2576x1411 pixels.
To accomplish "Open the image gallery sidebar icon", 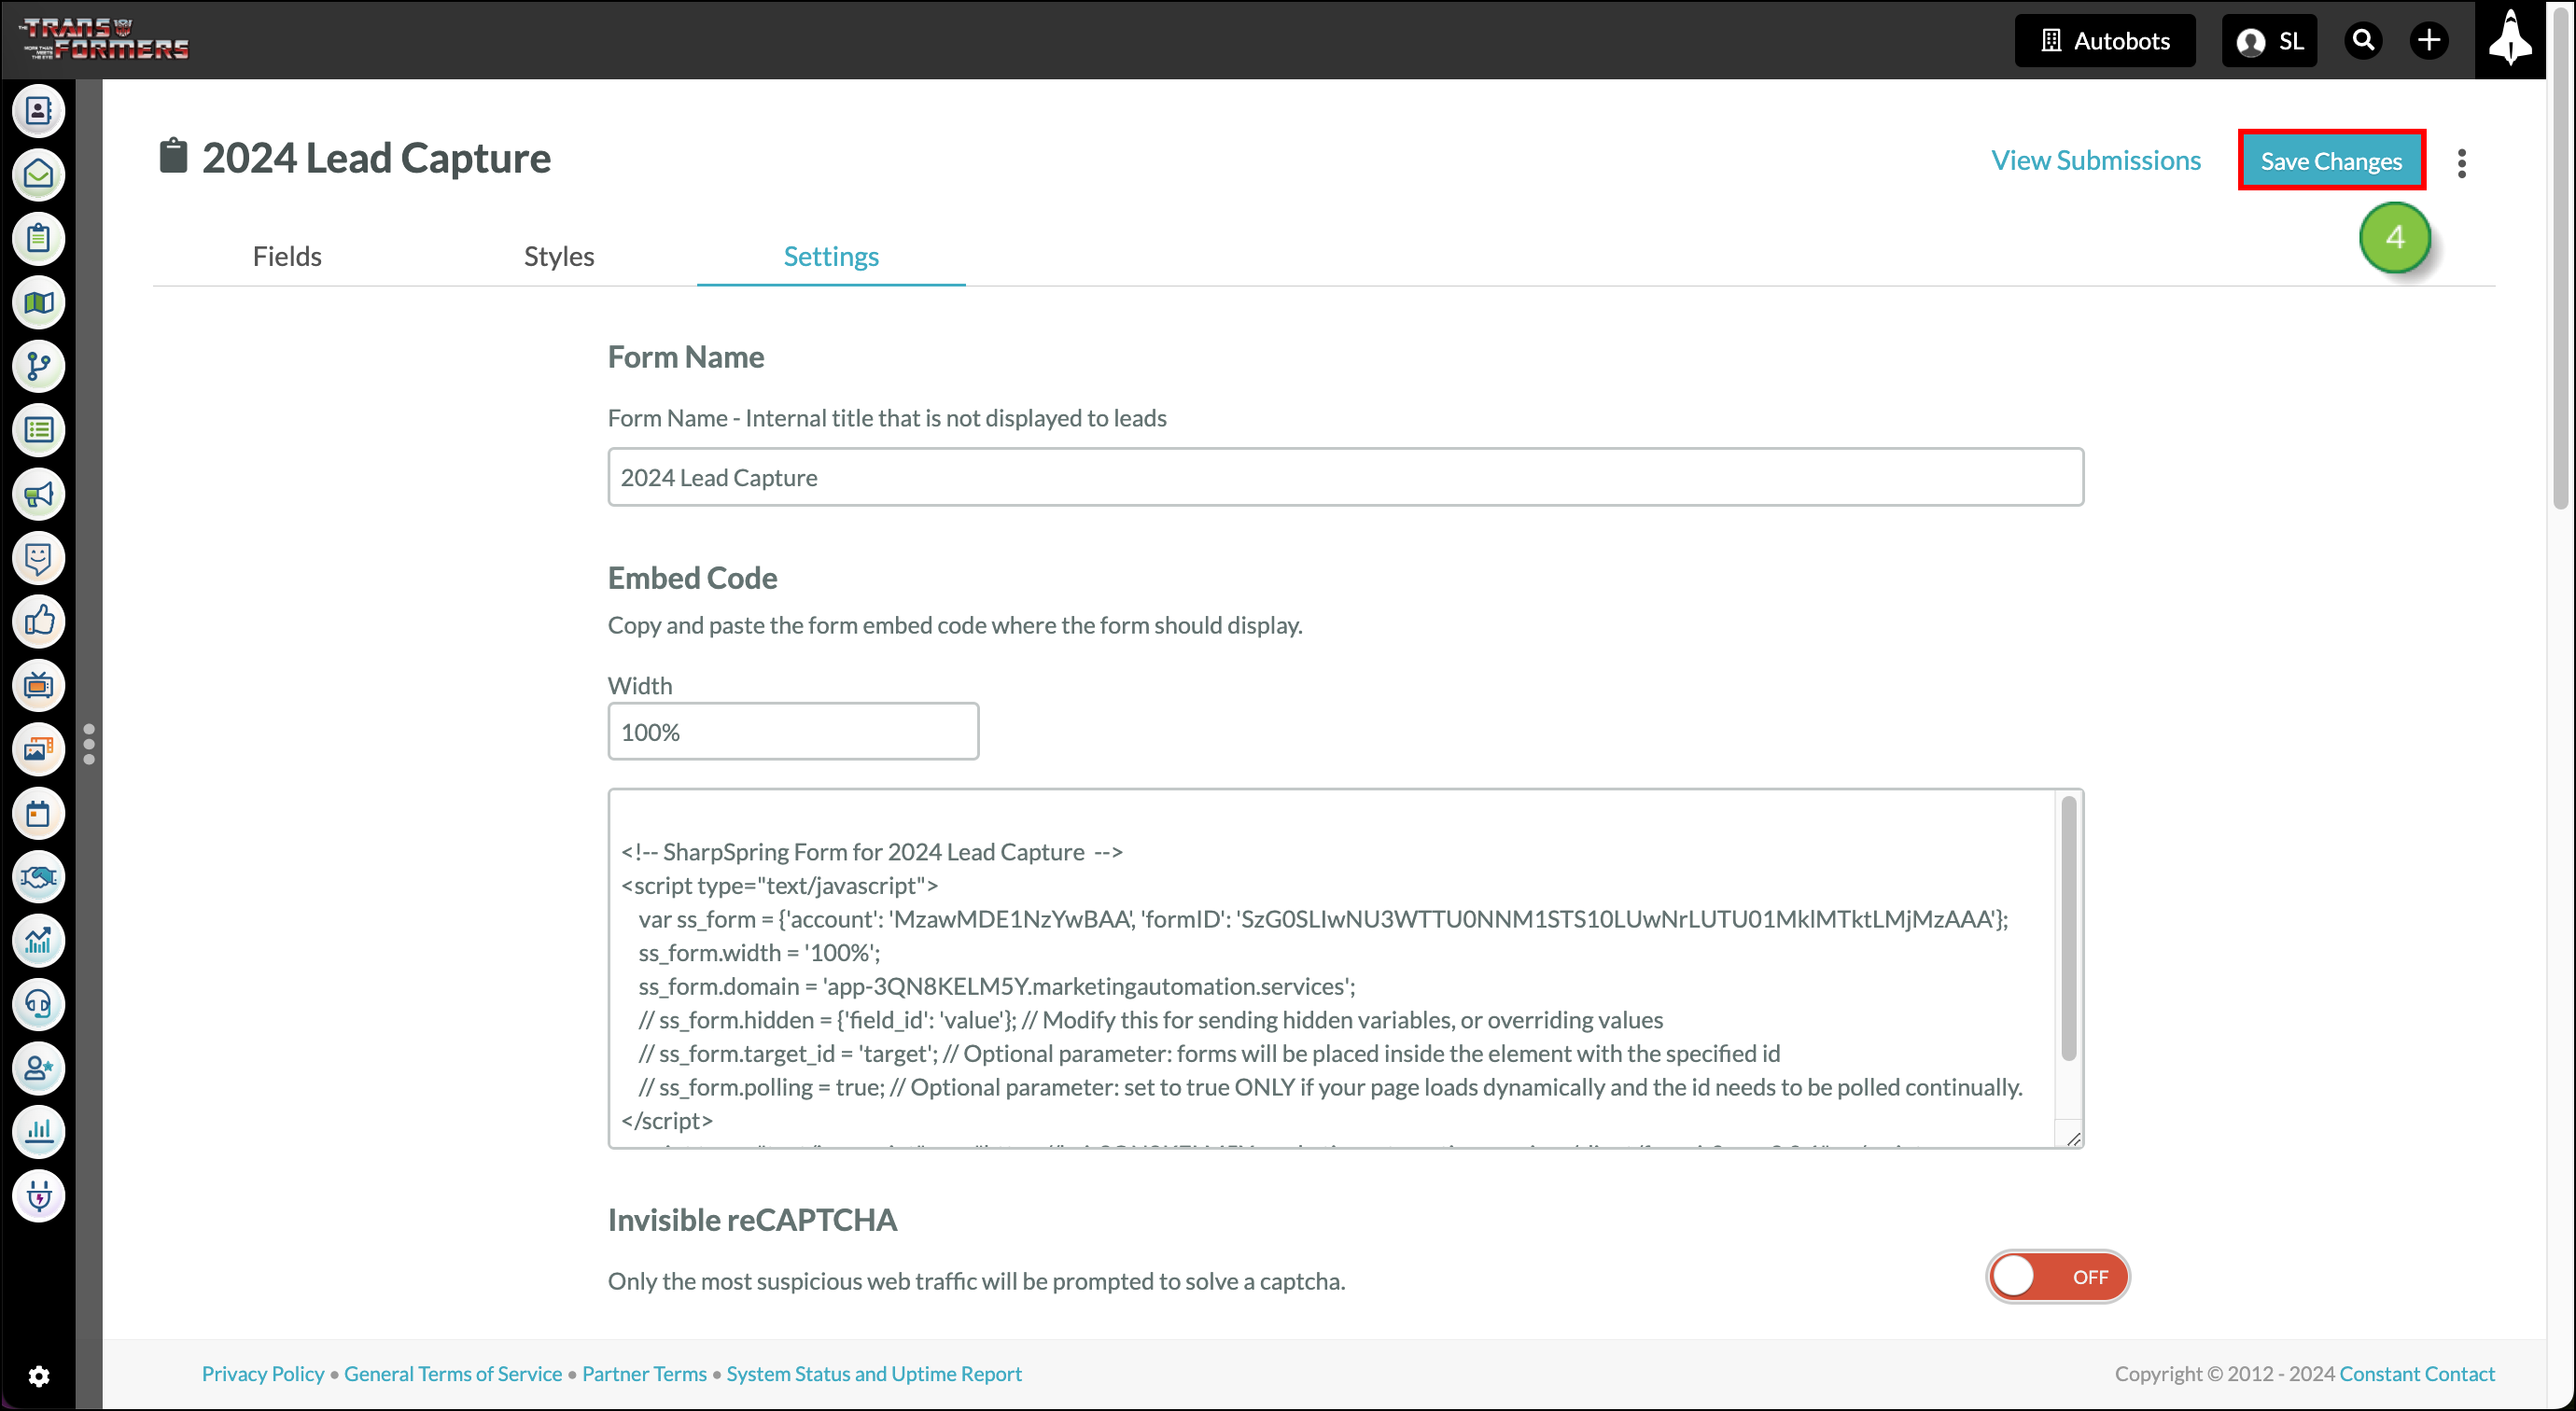I will coord(38,750).
